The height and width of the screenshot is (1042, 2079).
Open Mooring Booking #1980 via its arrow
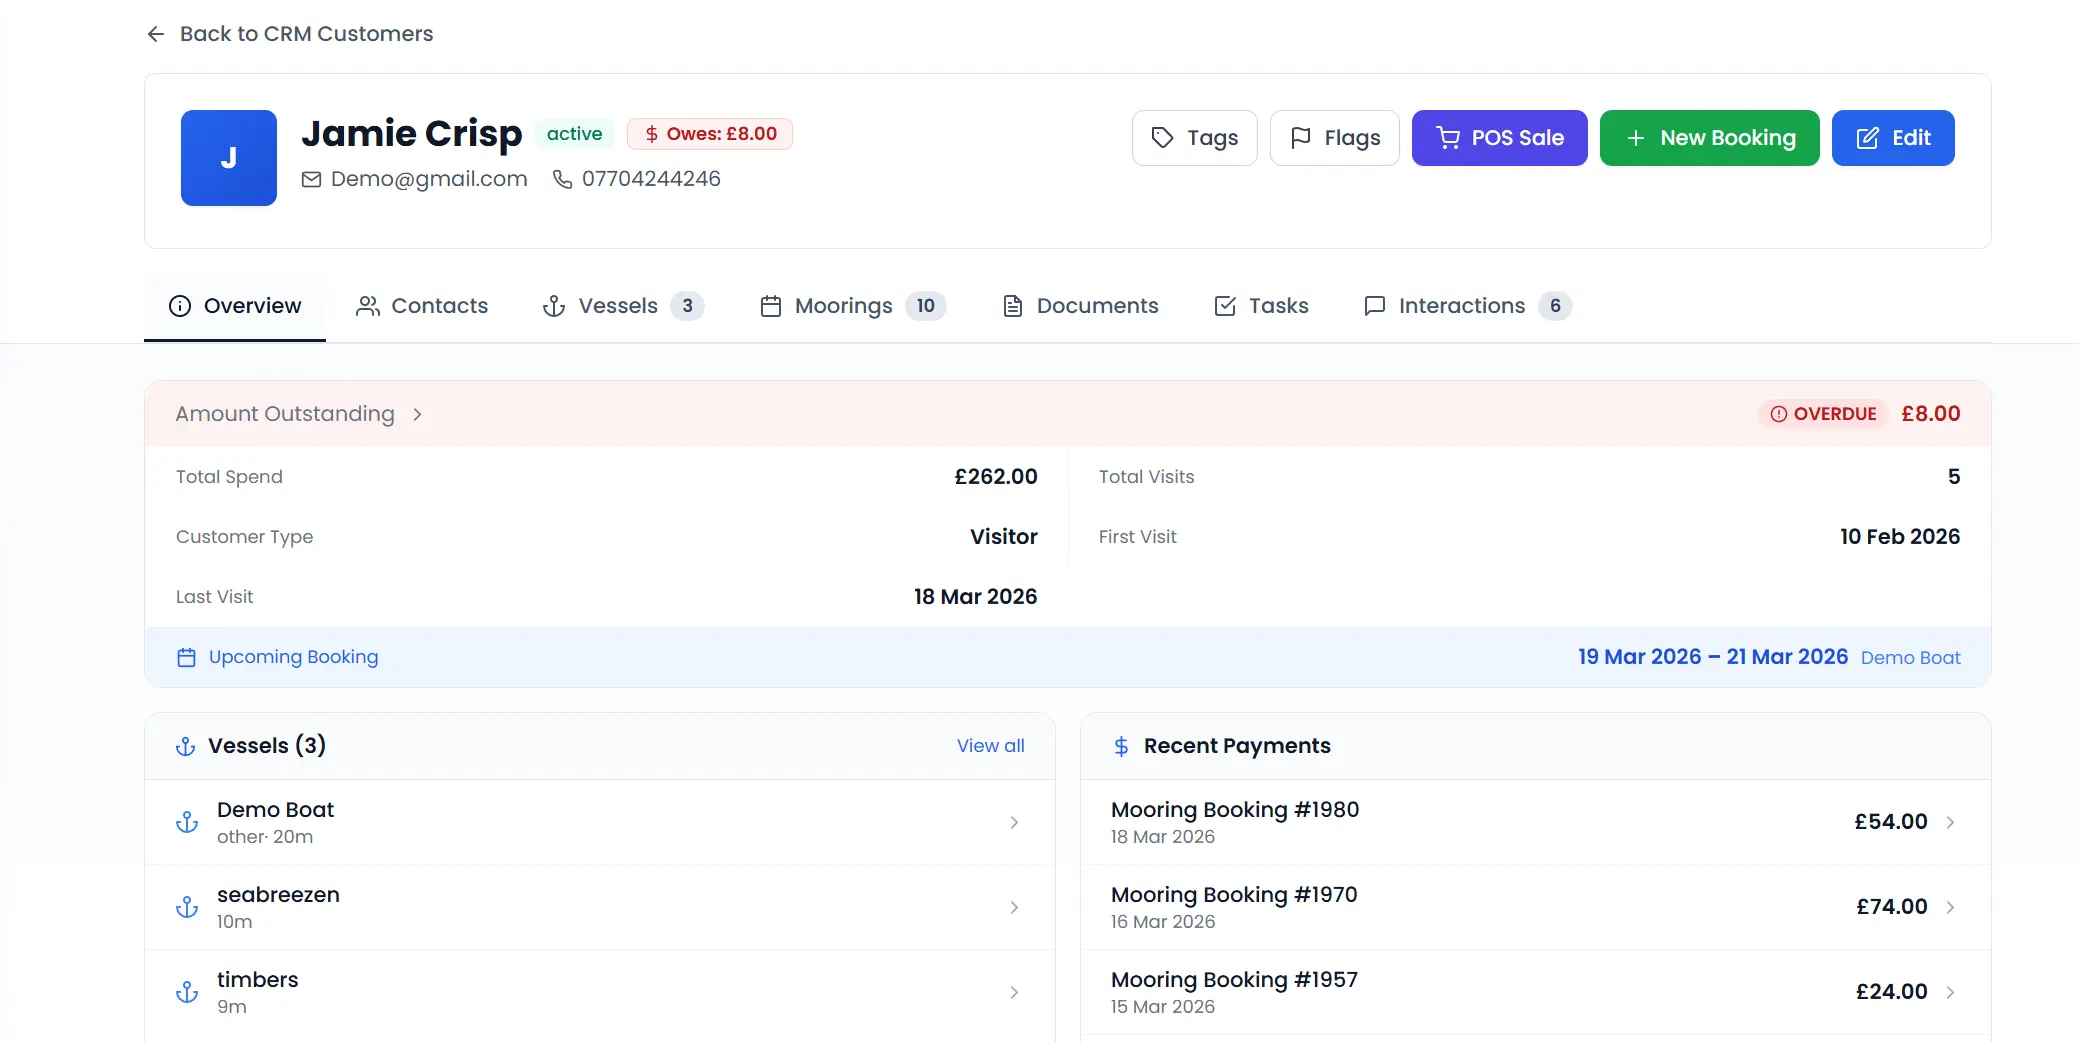click(1952, 822)
